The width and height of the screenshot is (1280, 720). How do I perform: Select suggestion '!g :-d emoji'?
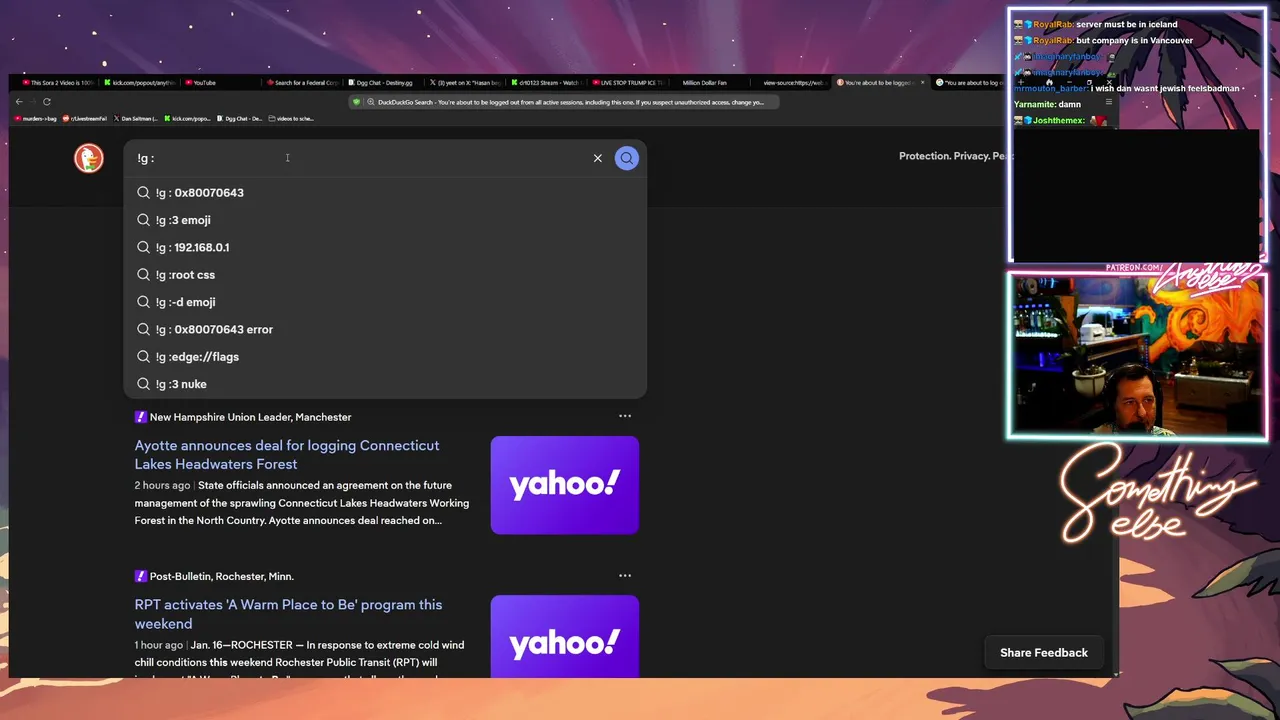coord(385,302)
